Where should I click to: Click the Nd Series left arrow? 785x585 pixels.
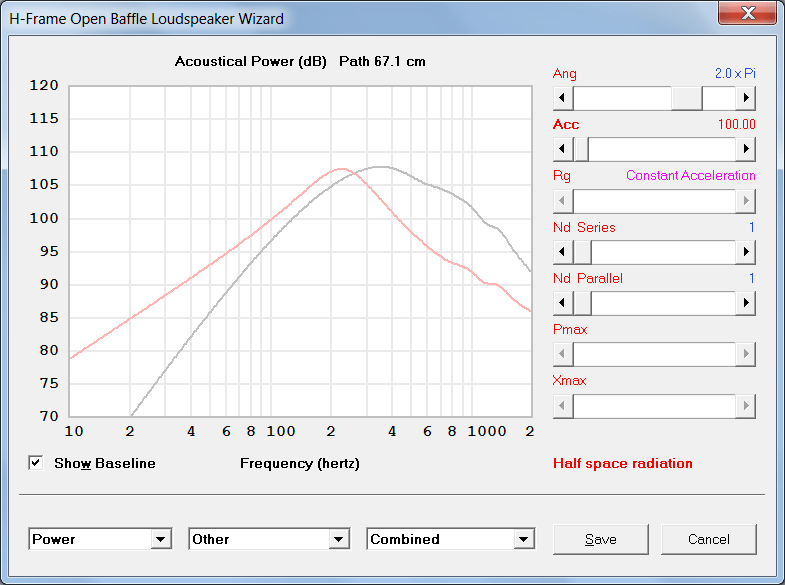point(563,252)
